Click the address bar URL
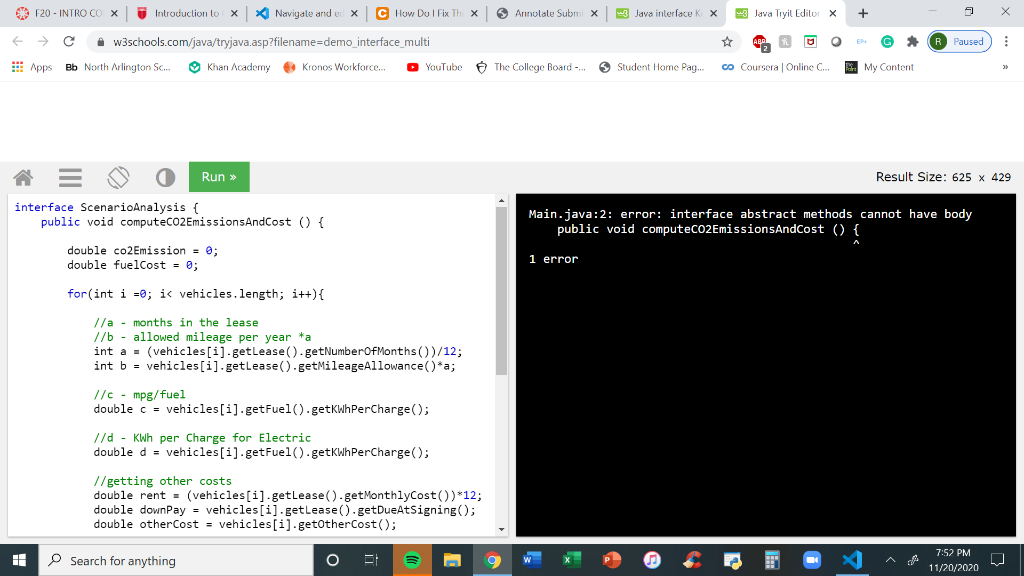1024x576 pixels. tap(271, 42)
